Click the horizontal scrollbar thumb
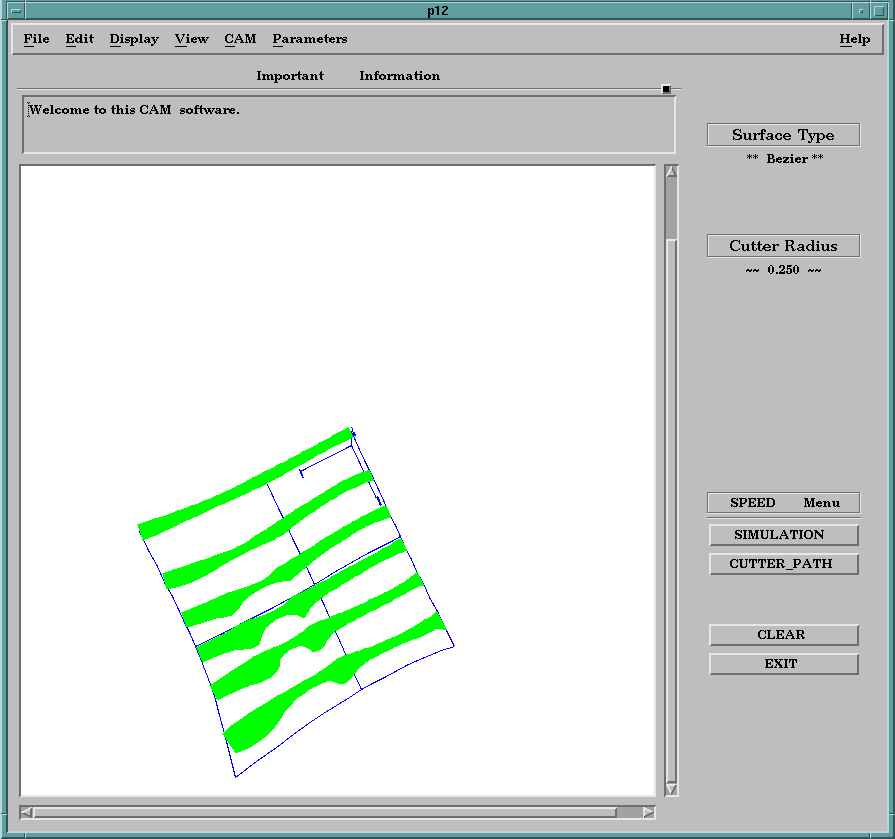 (x=325, y=812)
